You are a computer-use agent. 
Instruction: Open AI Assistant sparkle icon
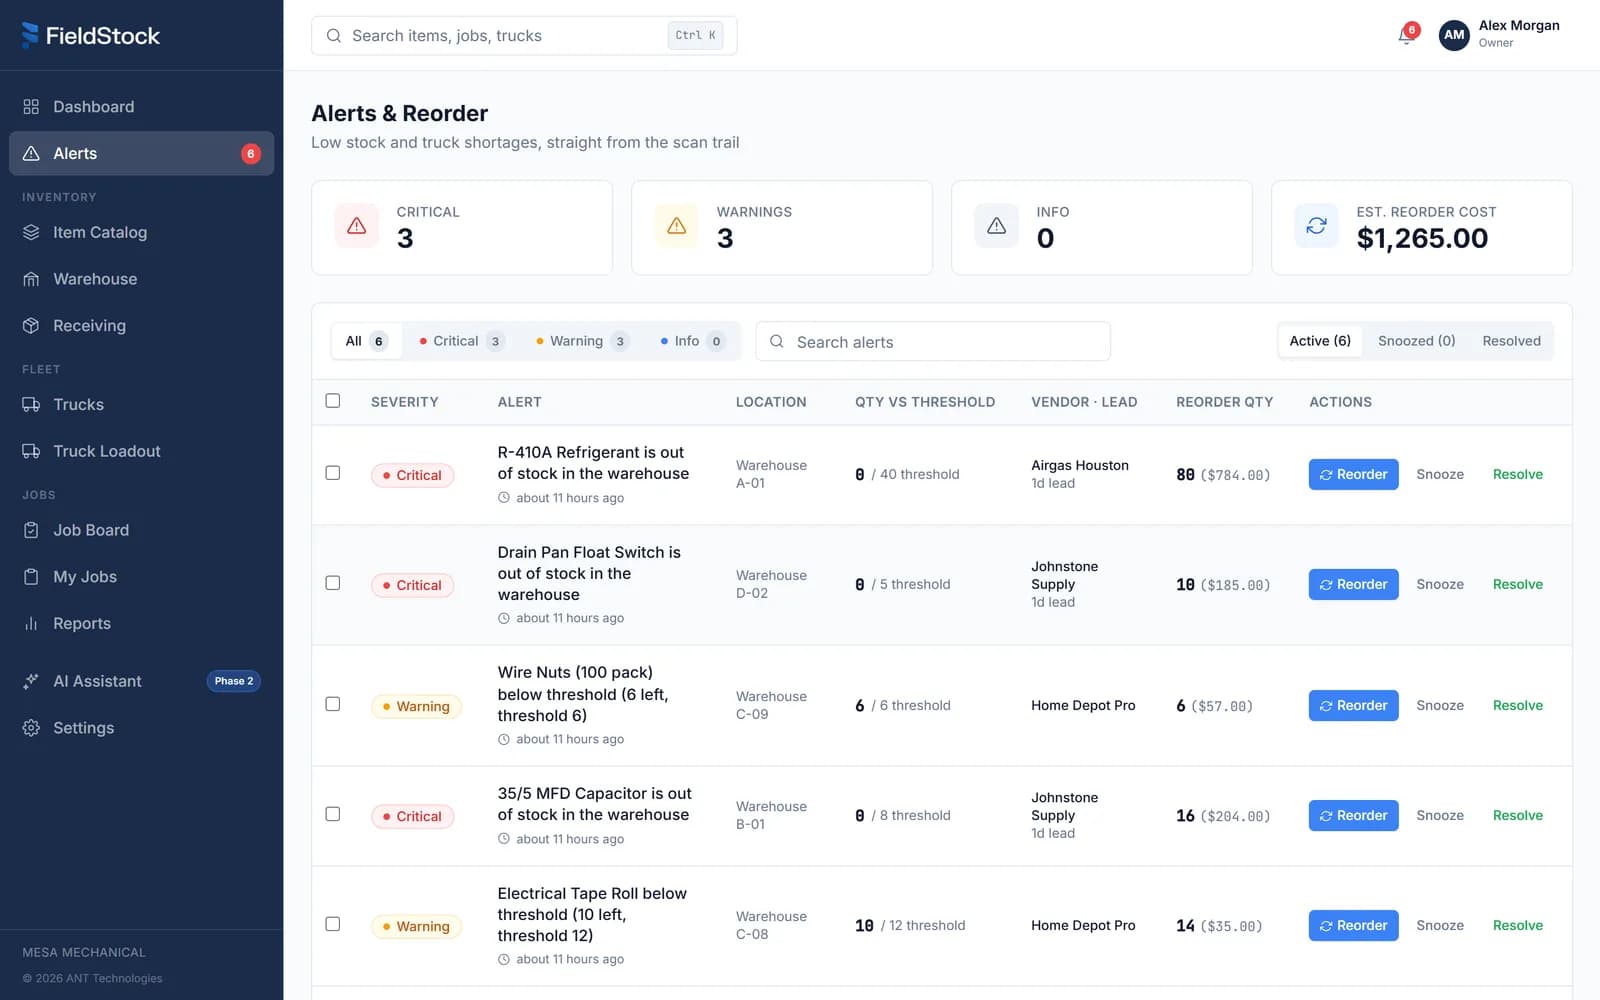click(x=31, y=681)
